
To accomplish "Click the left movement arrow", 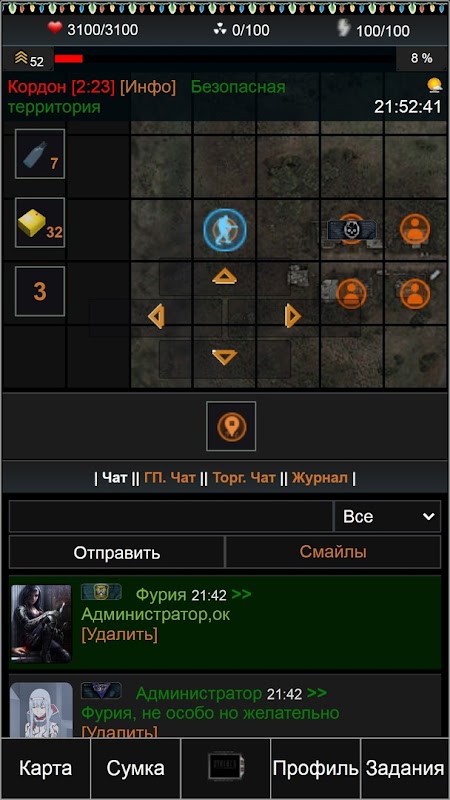I will pyautogui.click(x=156, y=316).
